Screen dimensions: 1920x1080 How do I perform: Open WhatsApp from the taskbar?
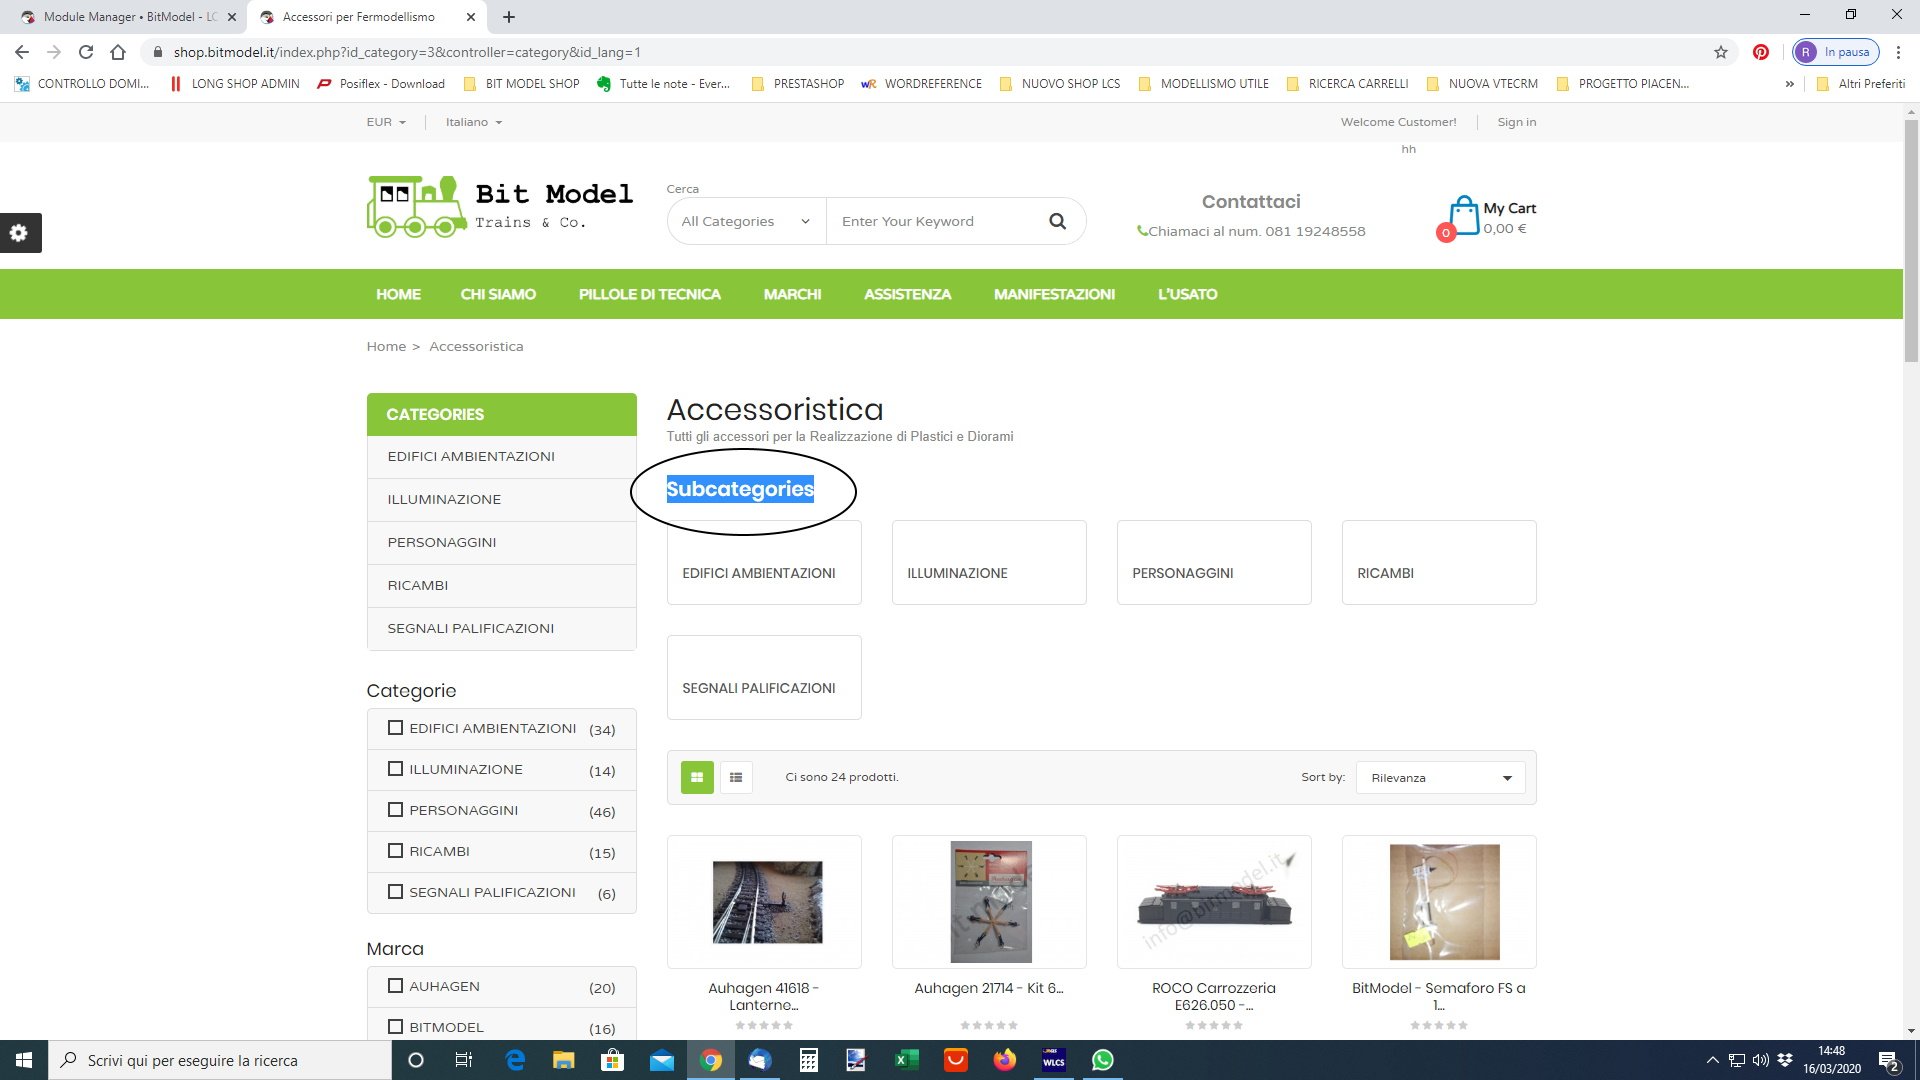coord(1103,1060)
